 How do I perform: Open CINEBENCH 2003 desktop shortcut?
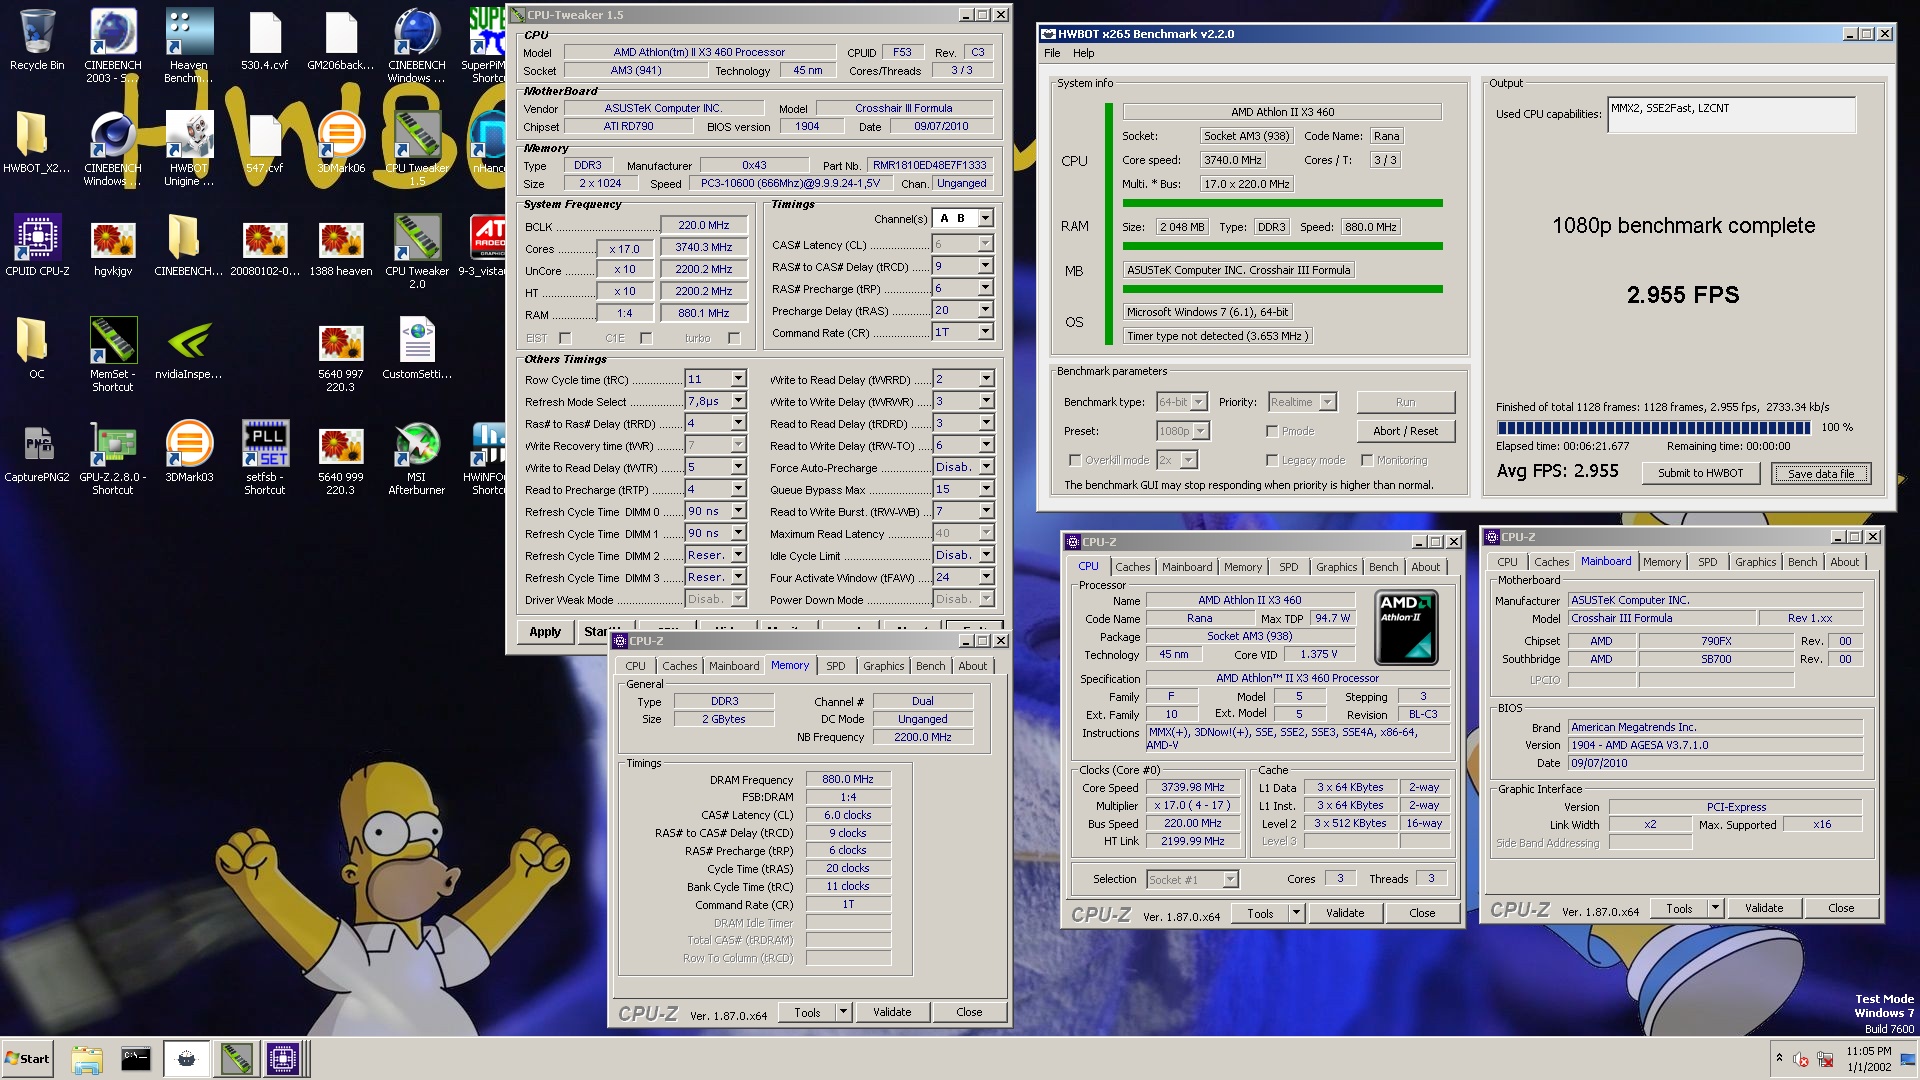pyautogui.click(x=113, y=45)
